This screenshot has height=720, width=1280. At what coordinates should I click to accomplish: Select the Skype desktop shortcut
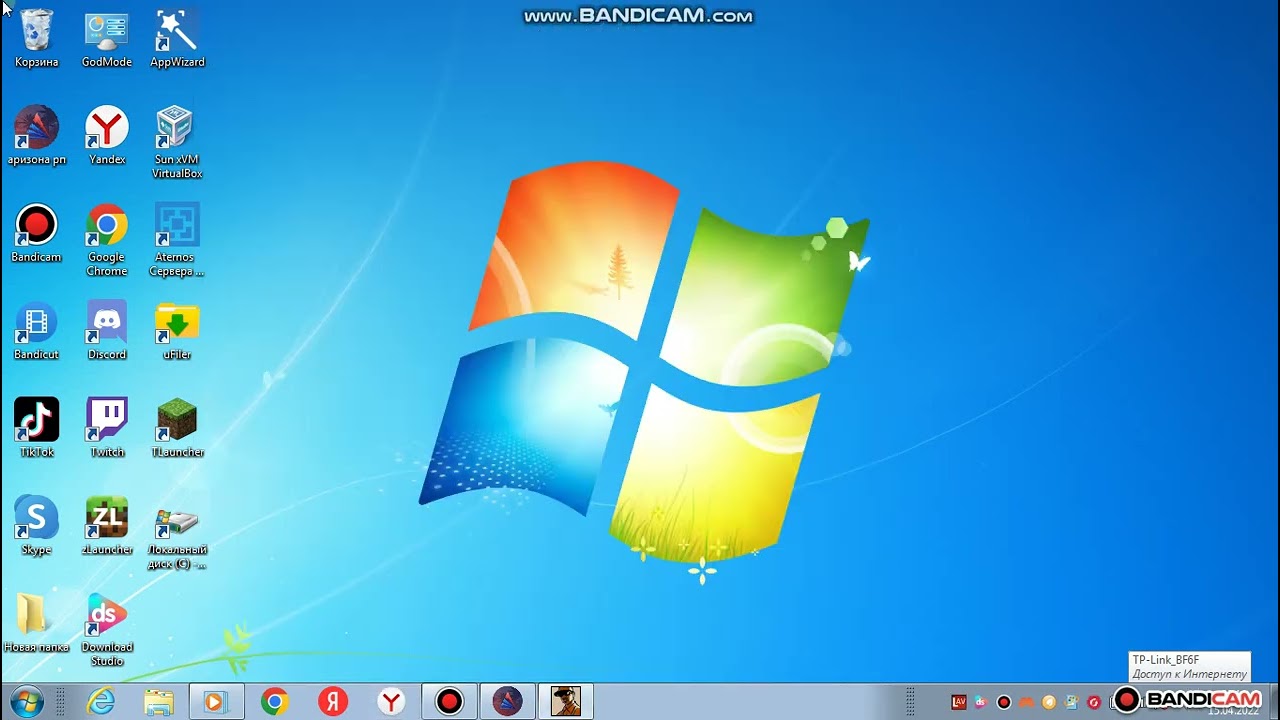[37, 526]
